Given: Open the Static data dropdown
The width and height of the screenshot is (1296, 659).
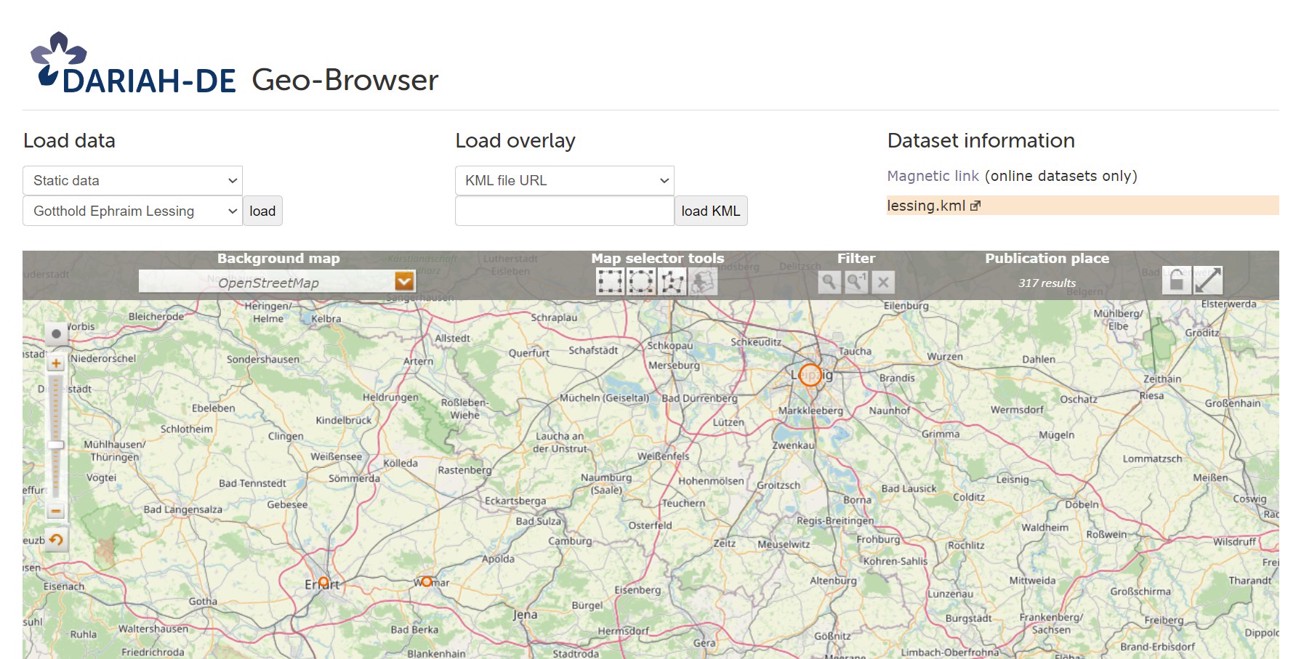Looking at the screenshot, I should pos(132,181).
